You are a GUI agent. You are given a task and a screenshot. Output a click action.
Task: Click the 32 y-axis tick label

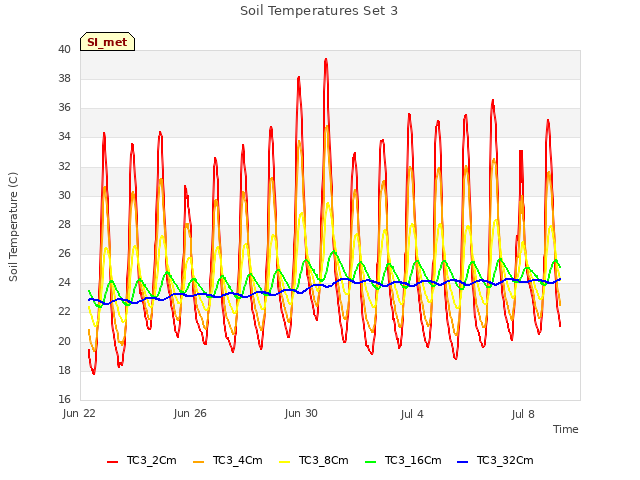point(64,167)
